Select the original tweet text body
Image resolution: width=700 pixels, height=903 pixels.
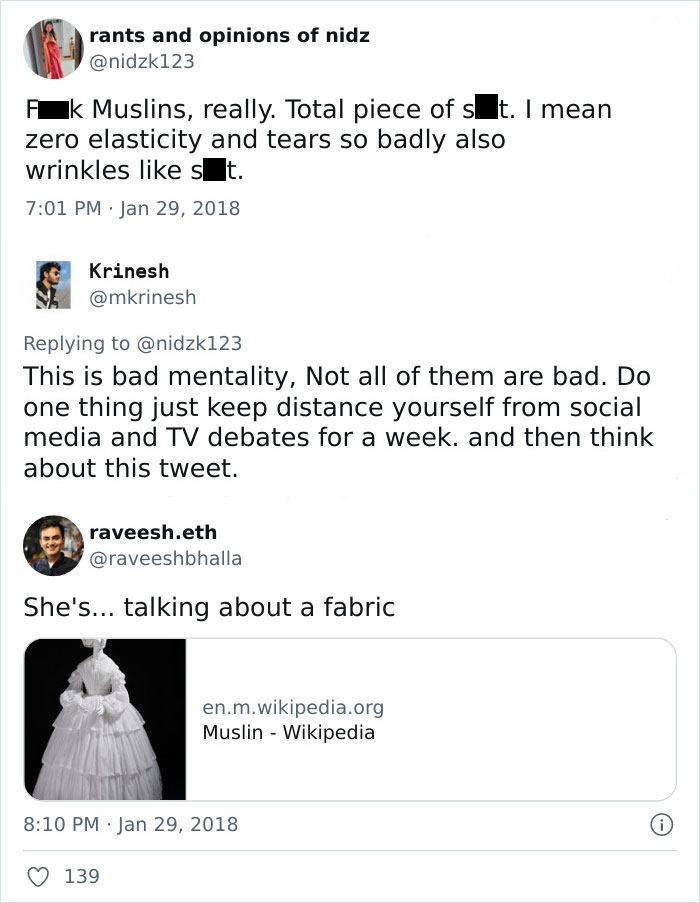pos(320,138)
